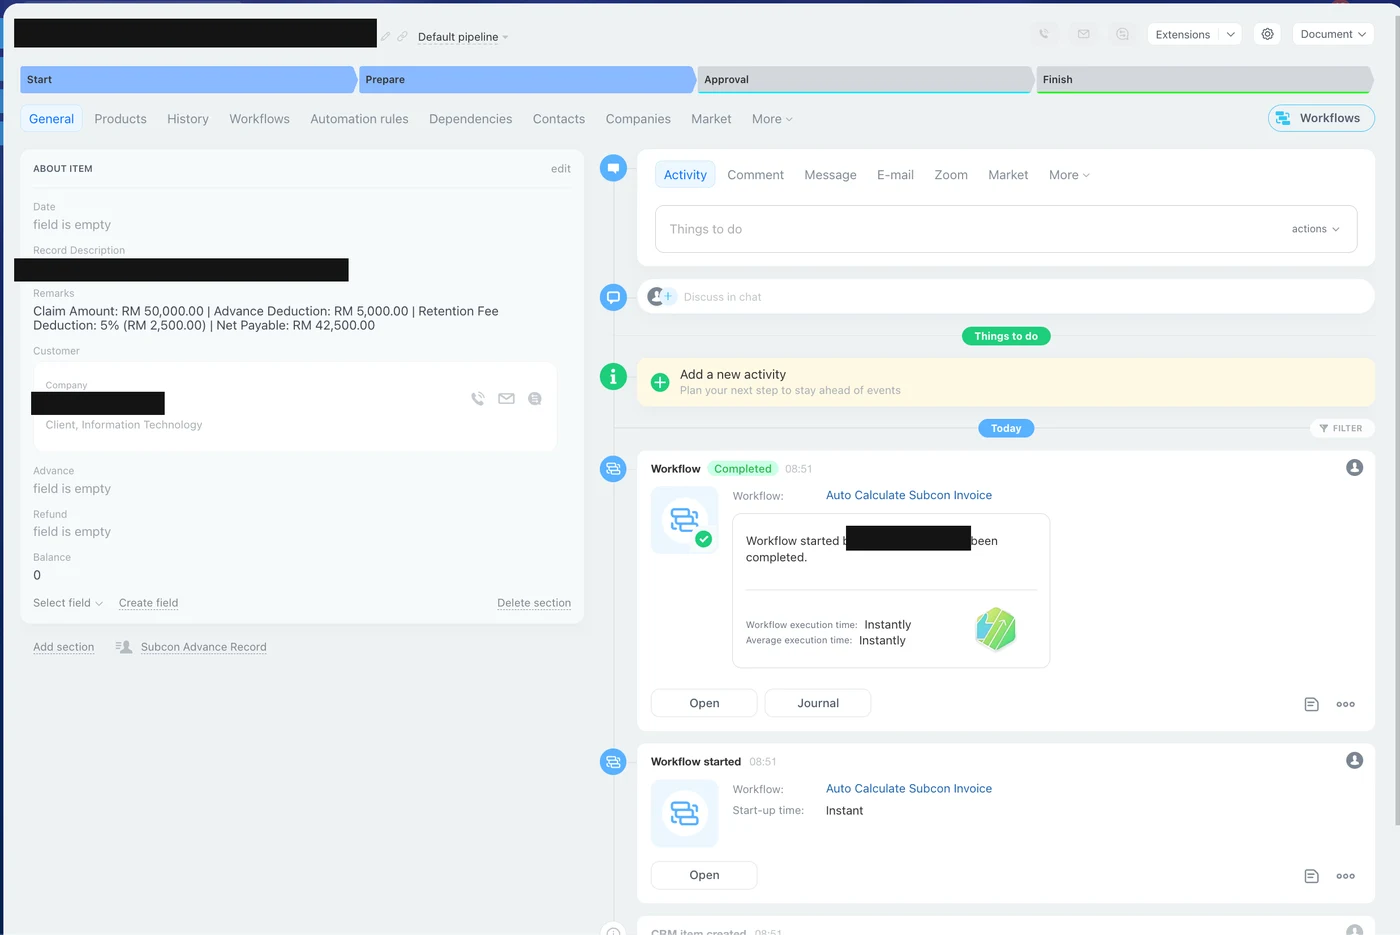Image resolution: width=1400 pixels, height=935 pixels.
Task: Click Journal button on completed workflow
Action: pyautogui.click(x=818, y=703)
